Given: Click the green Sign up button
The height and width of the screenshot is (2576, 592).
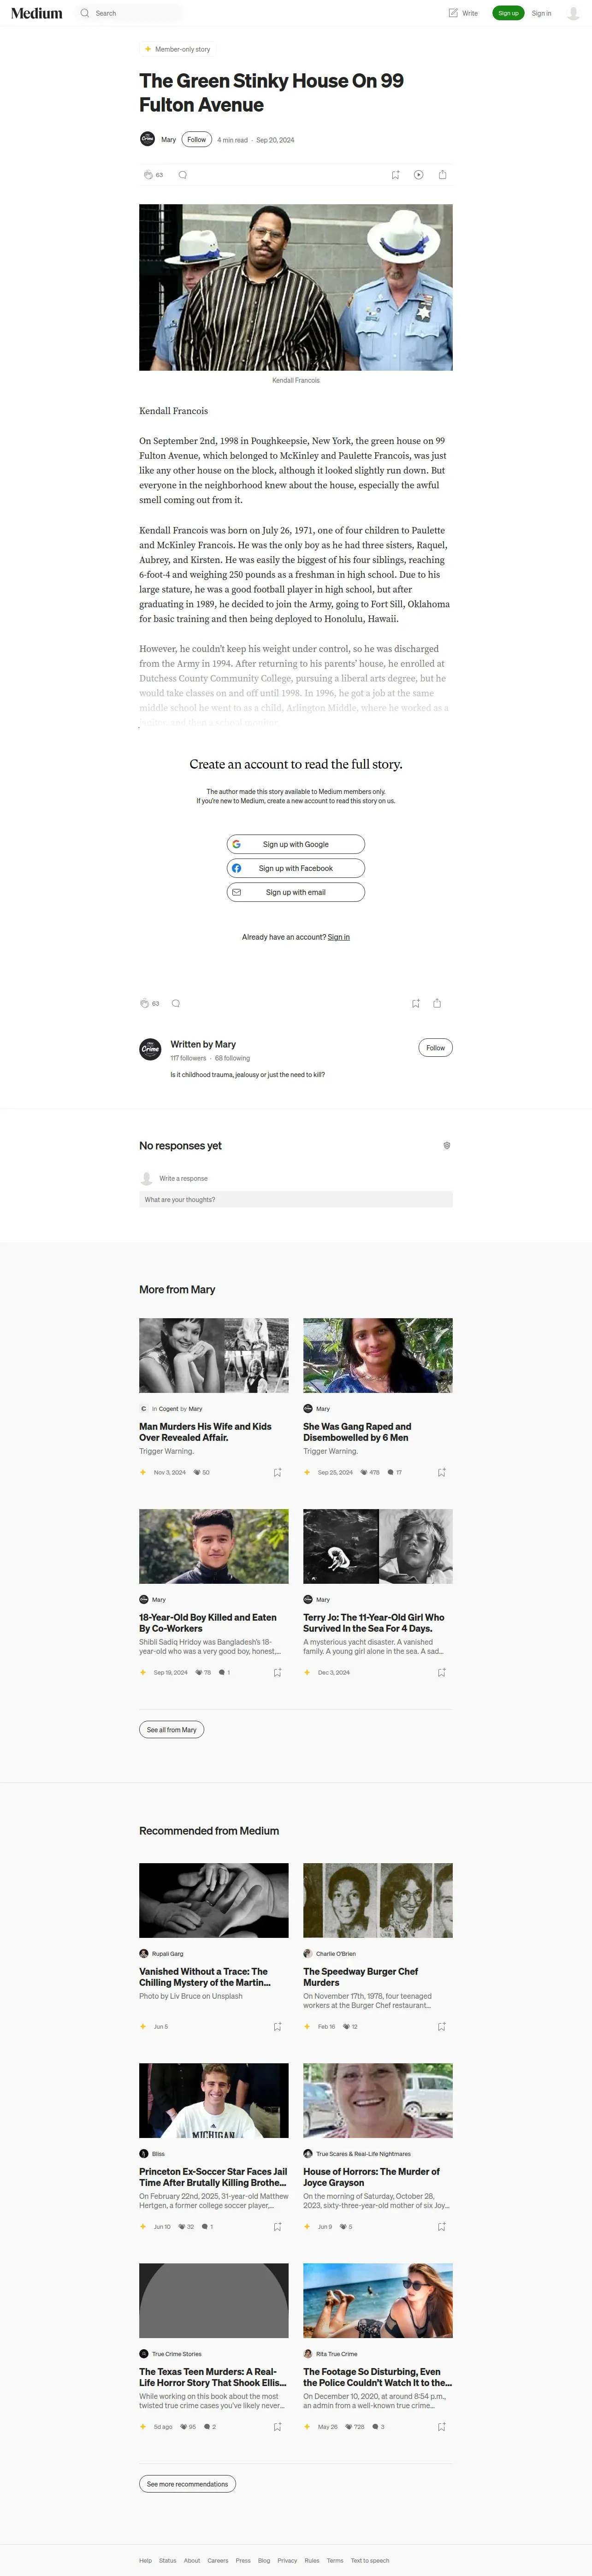Looking at the screenshot, I should (508, 13).
